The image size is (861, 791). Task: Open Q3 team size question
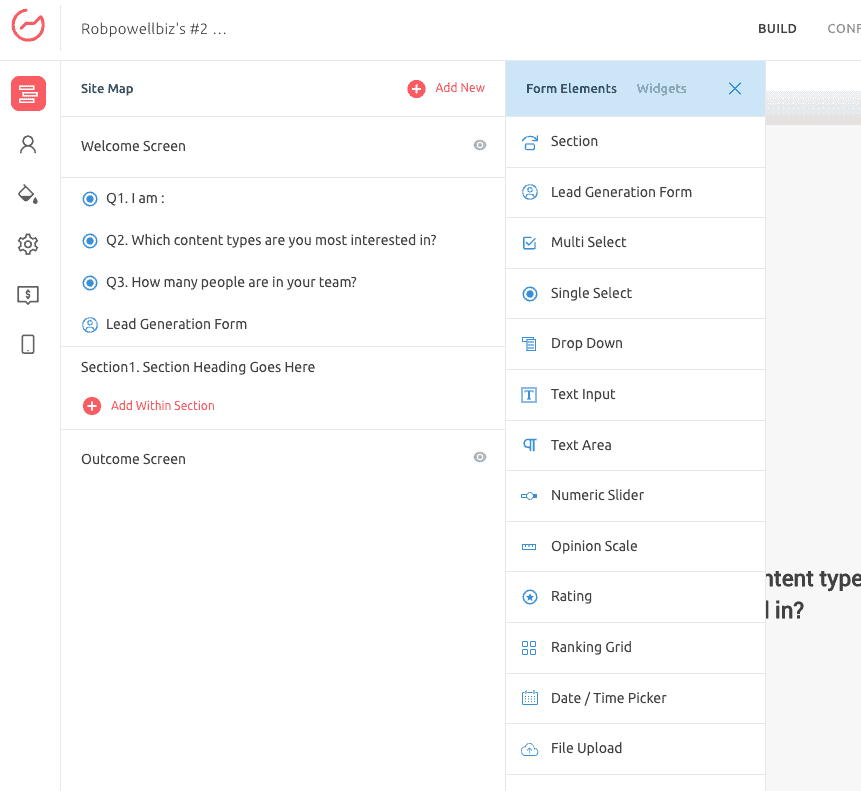point(231,282)
